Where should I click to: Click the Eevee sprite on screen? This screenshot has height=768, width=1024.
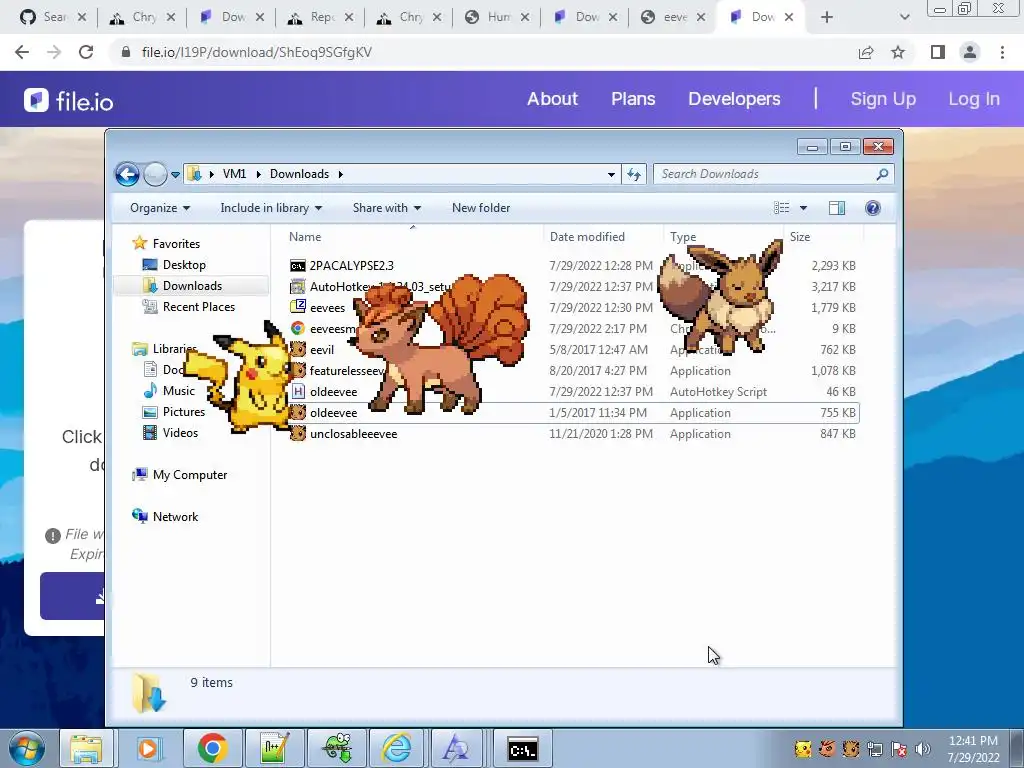(x=721, y=298)
